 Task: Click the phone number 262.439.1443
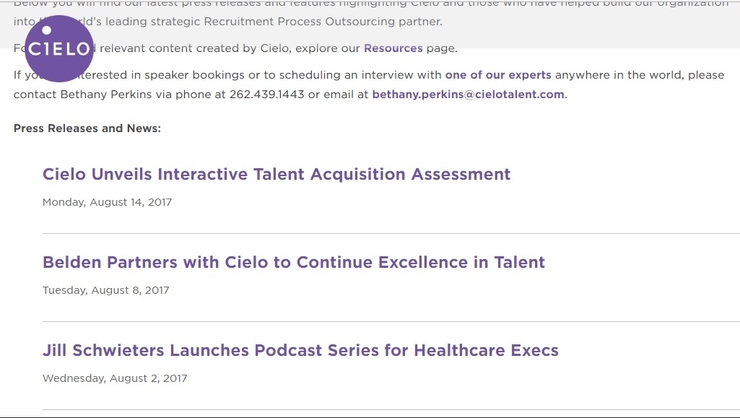pyautogui.click(x=267, y=94)
